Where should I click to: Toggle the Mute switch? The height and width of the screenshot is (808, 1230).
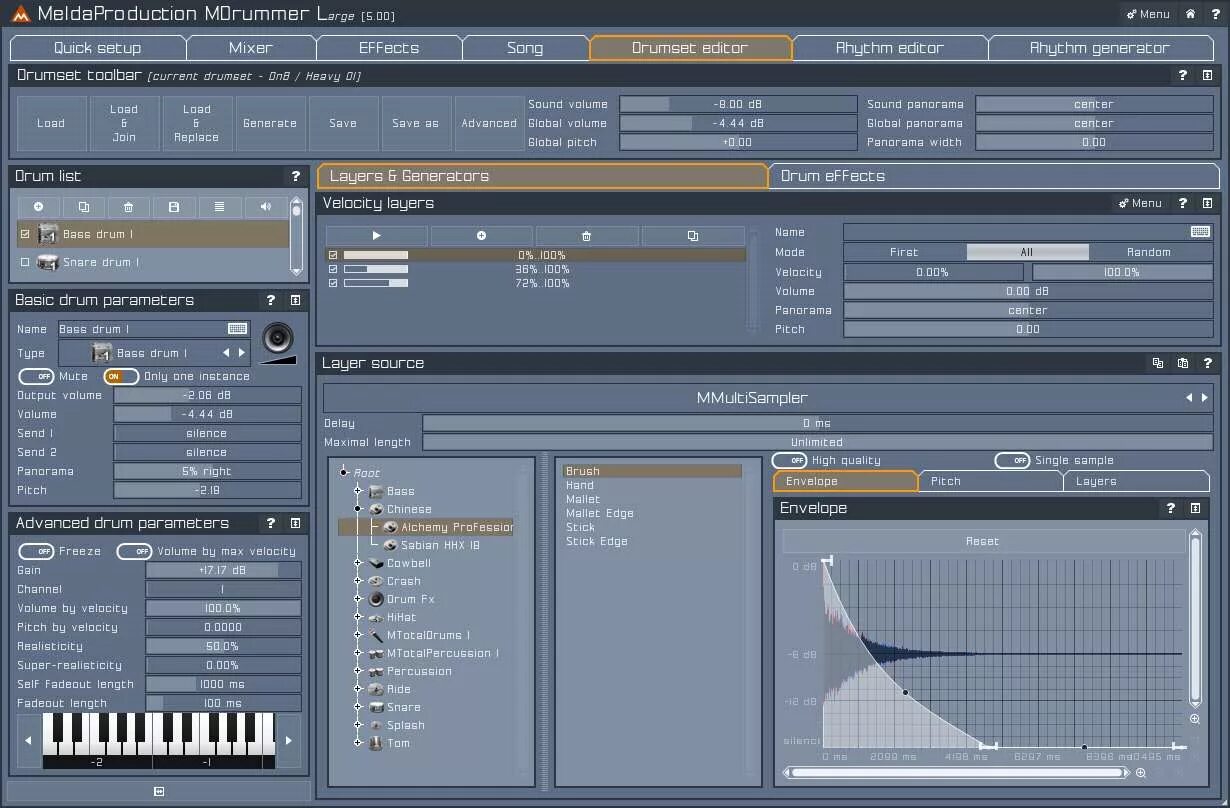37,377
